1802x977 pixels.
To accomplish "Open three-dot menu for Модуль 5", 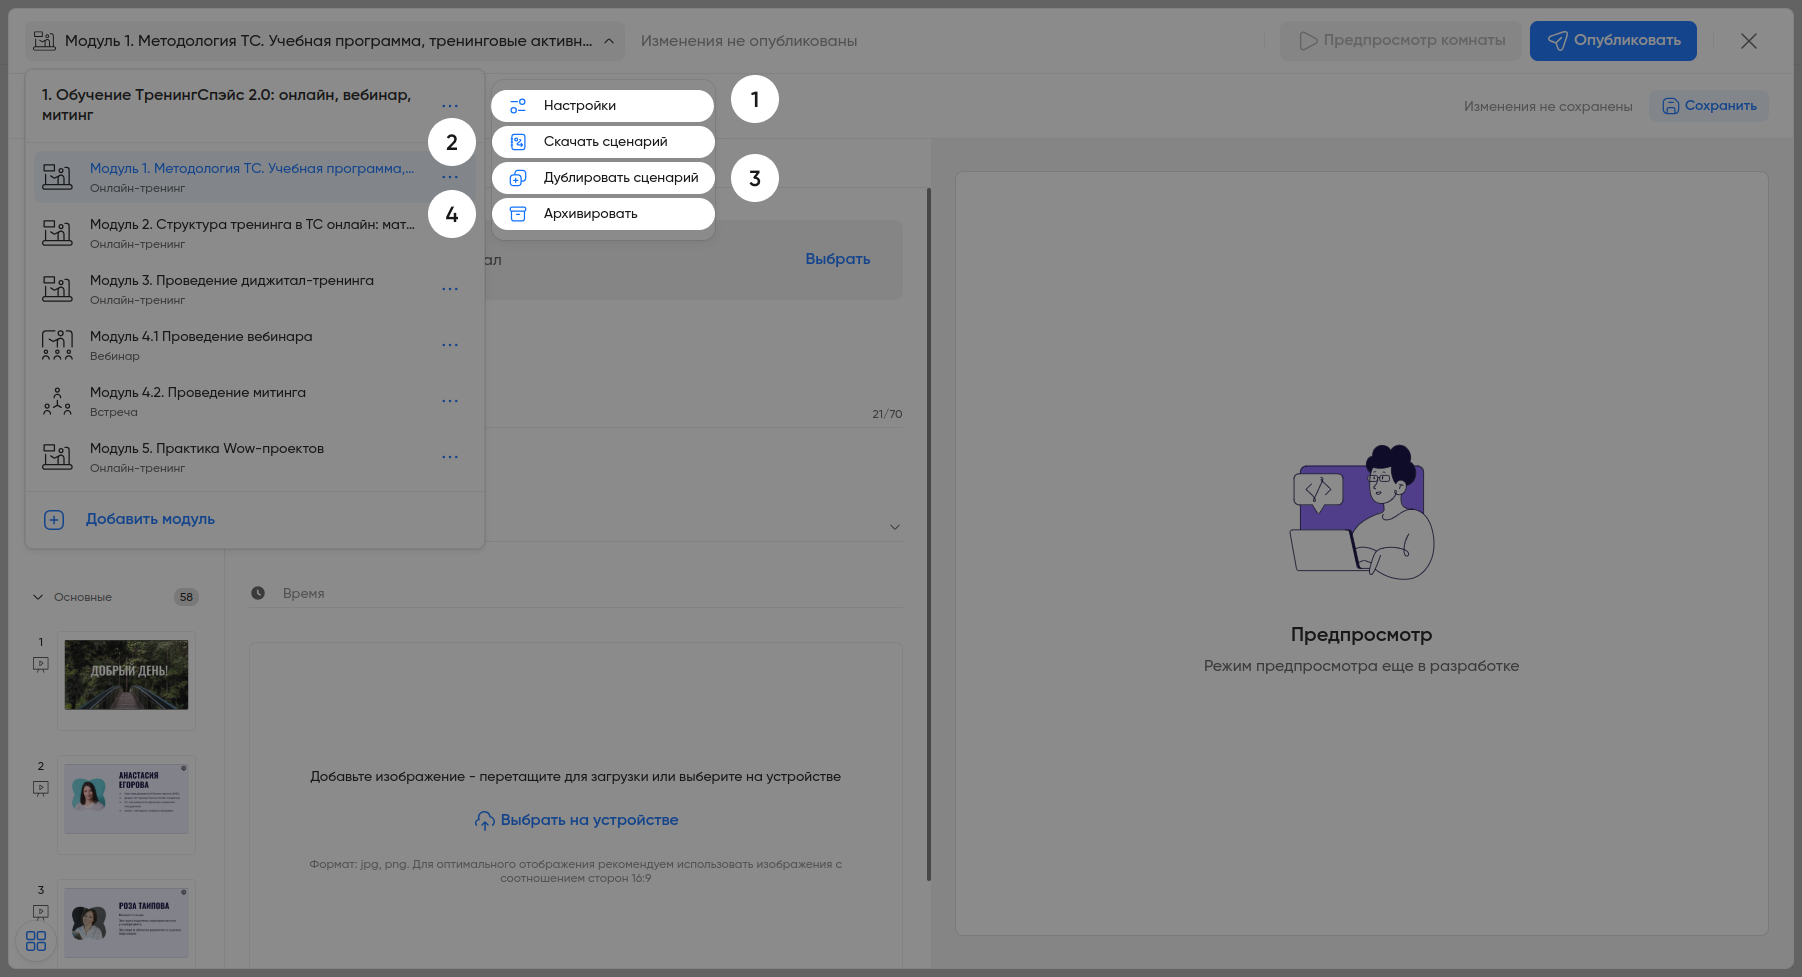I will point(450,457).
